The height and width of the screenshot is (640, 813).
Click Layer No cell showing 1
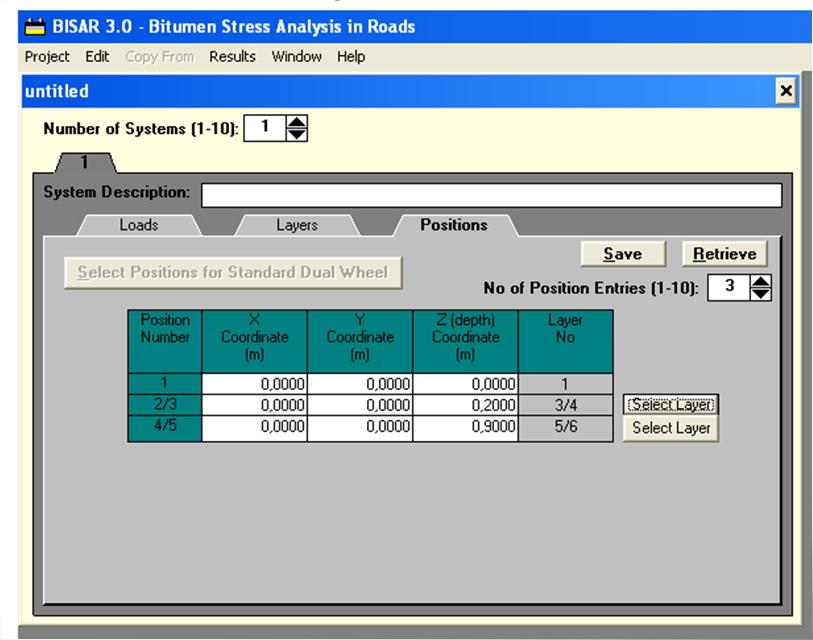[x=566, y=384]
